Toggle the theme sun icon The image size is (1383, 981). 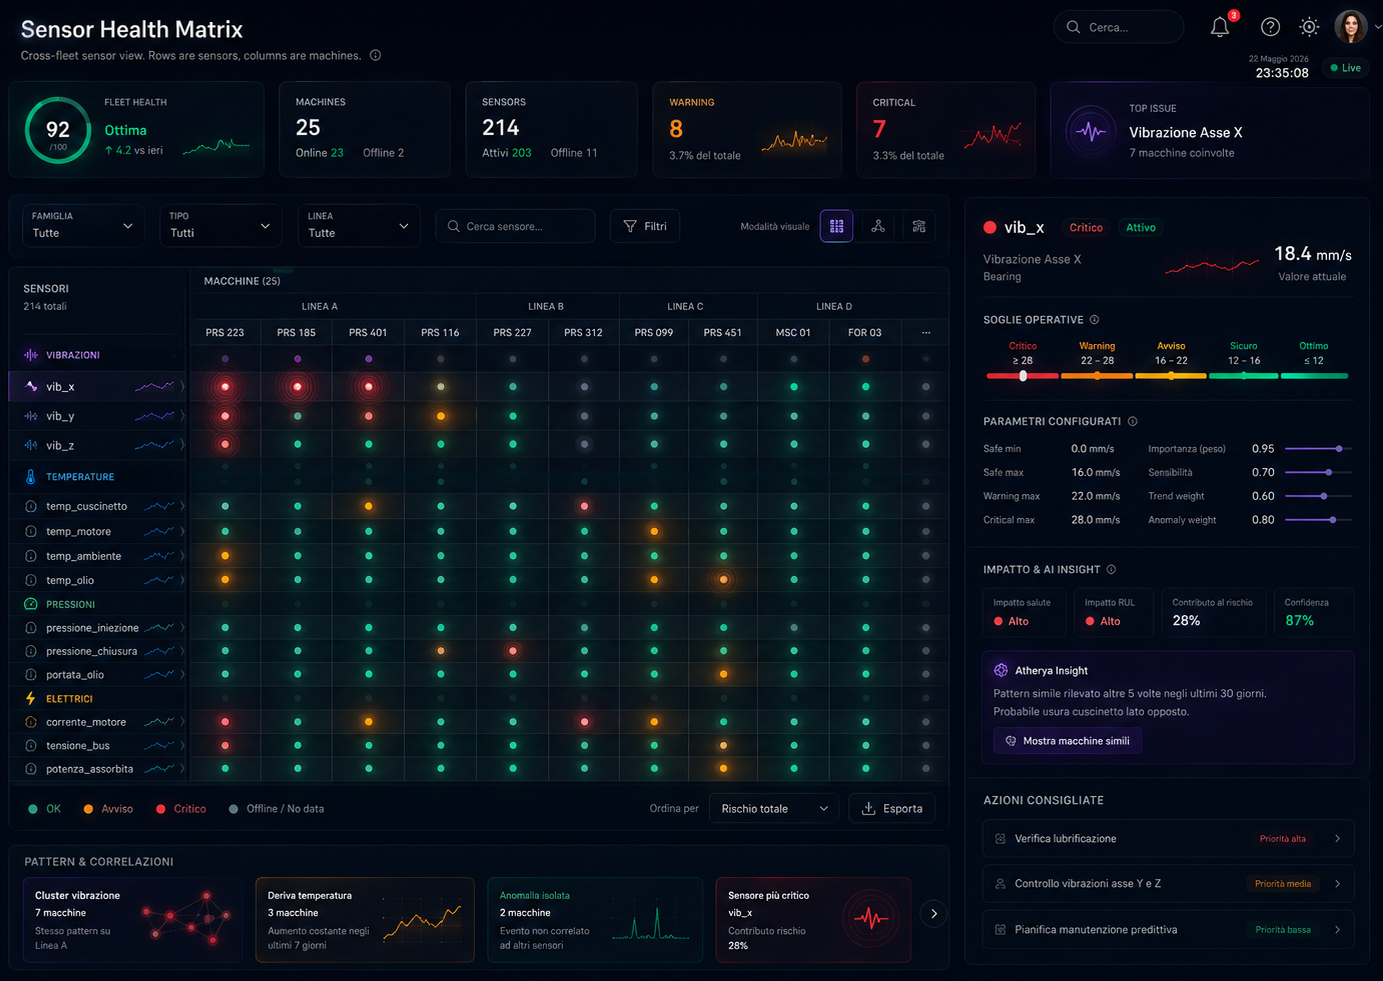tap(1309, 27)
